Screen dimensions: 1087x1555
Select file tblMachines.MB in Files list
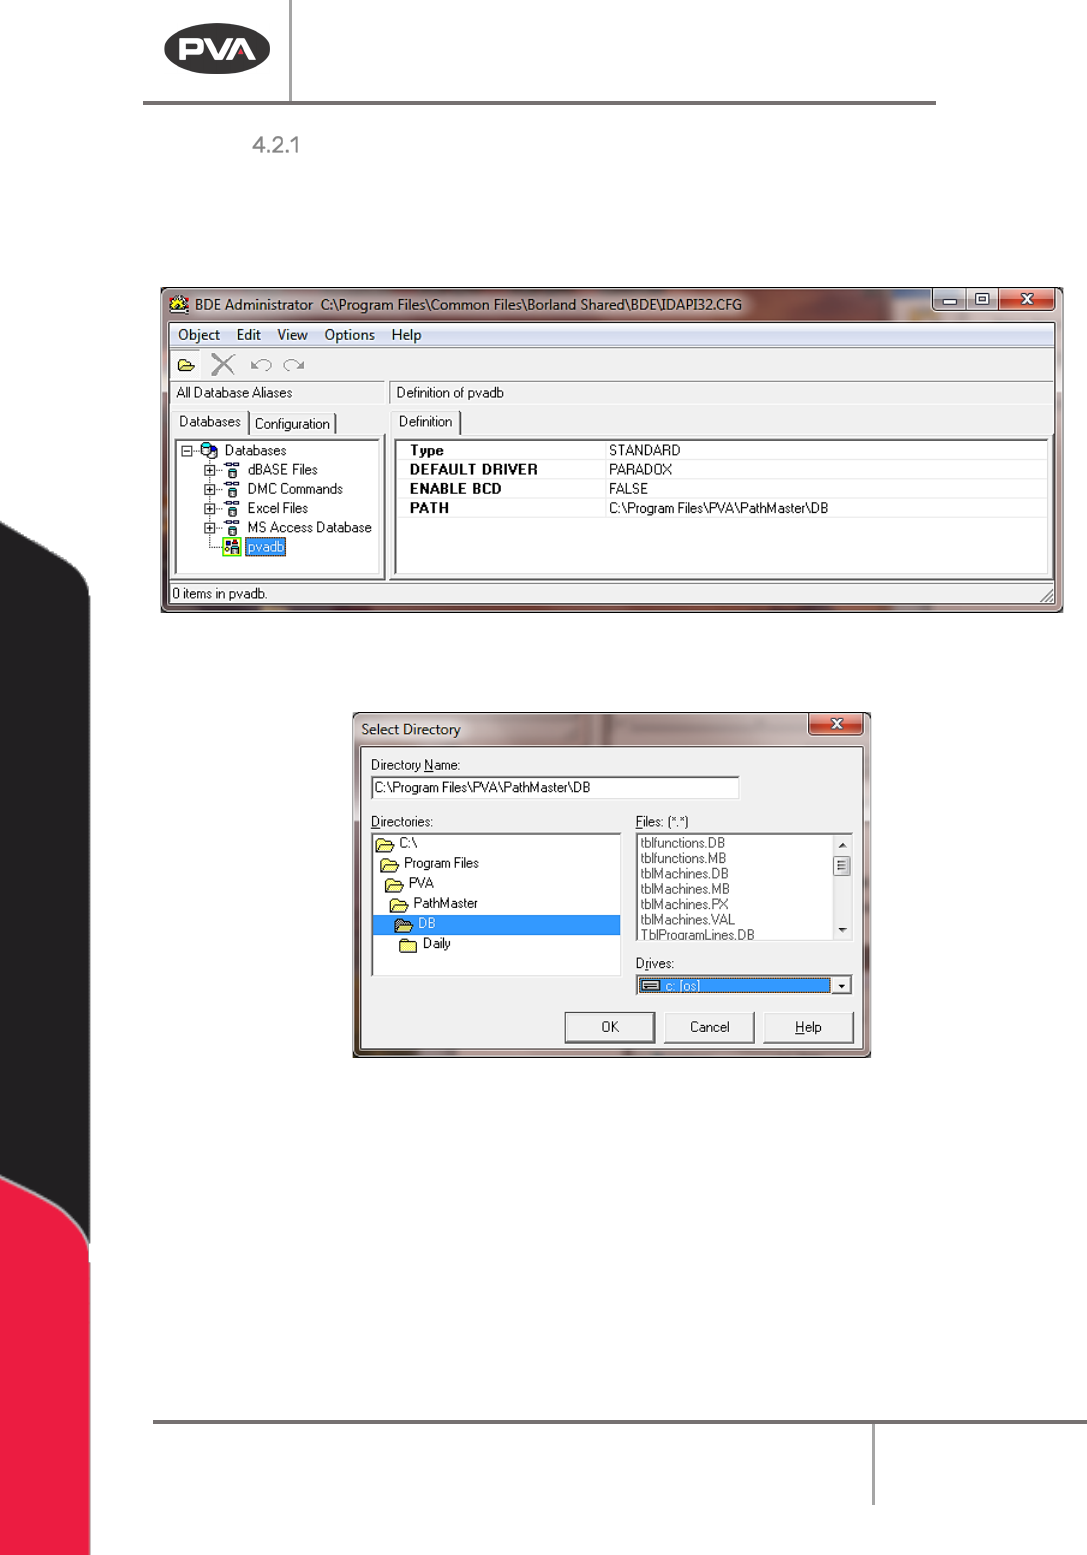point(685,889)
